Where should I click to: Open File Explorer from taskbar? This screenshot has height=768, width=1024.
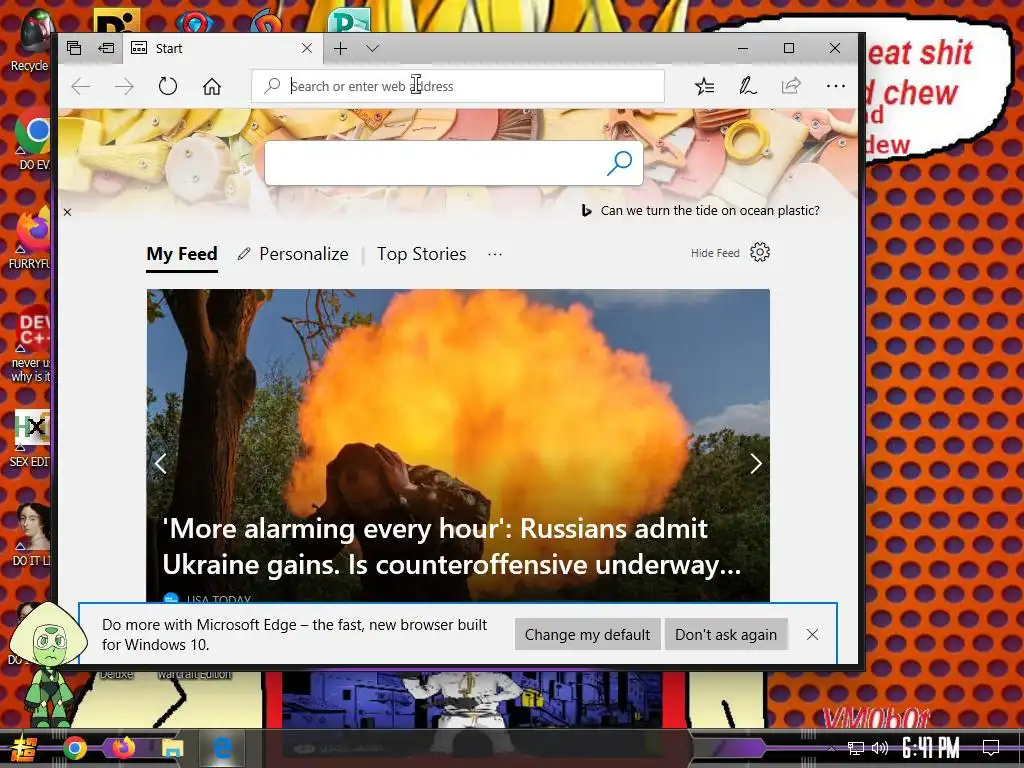coord(172,749)
